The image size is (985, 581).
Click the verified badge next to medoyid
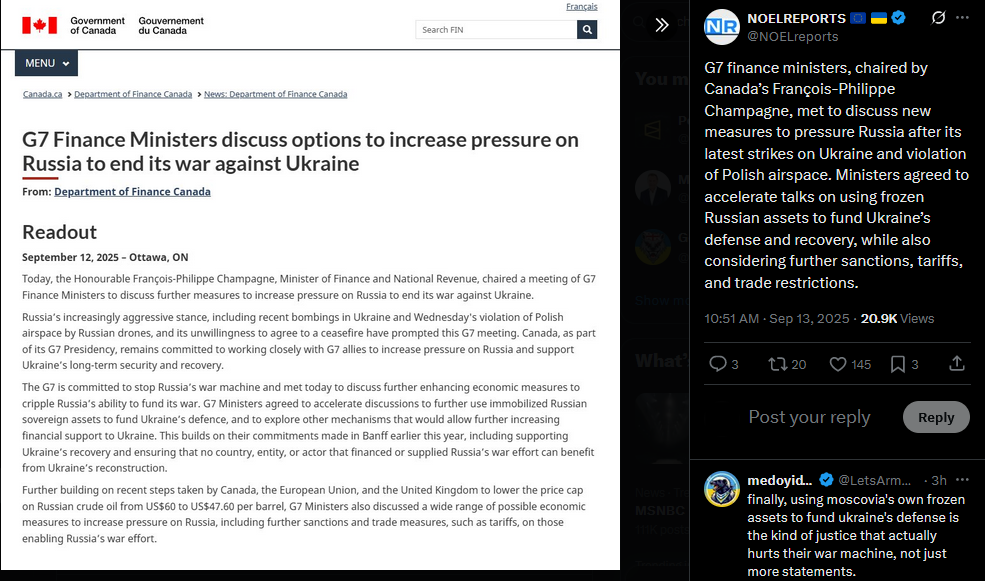point(826,480)
